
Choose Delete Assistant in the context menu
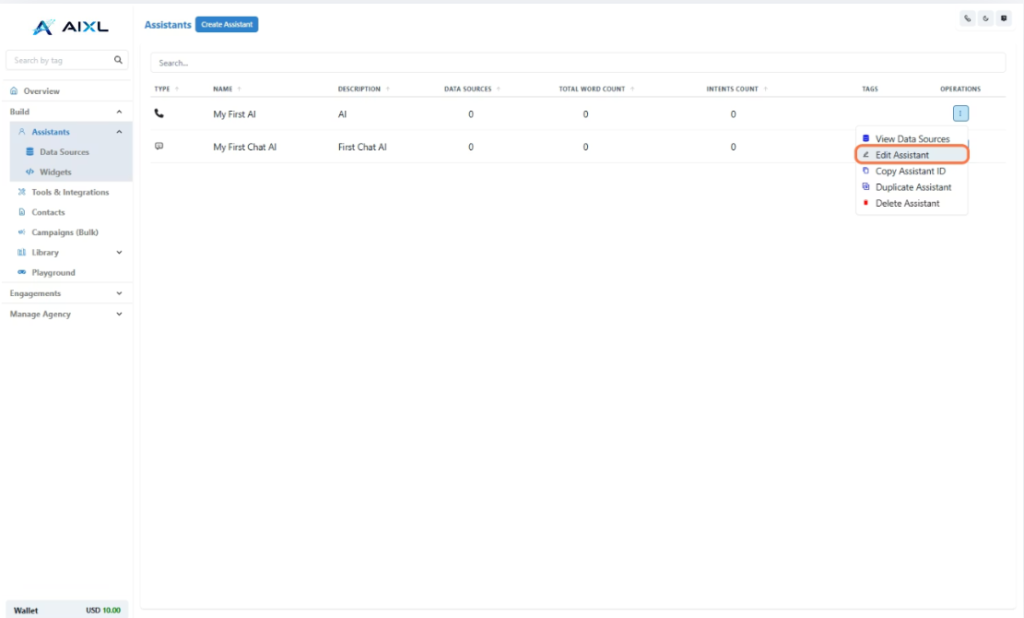[x=907, y=203]
